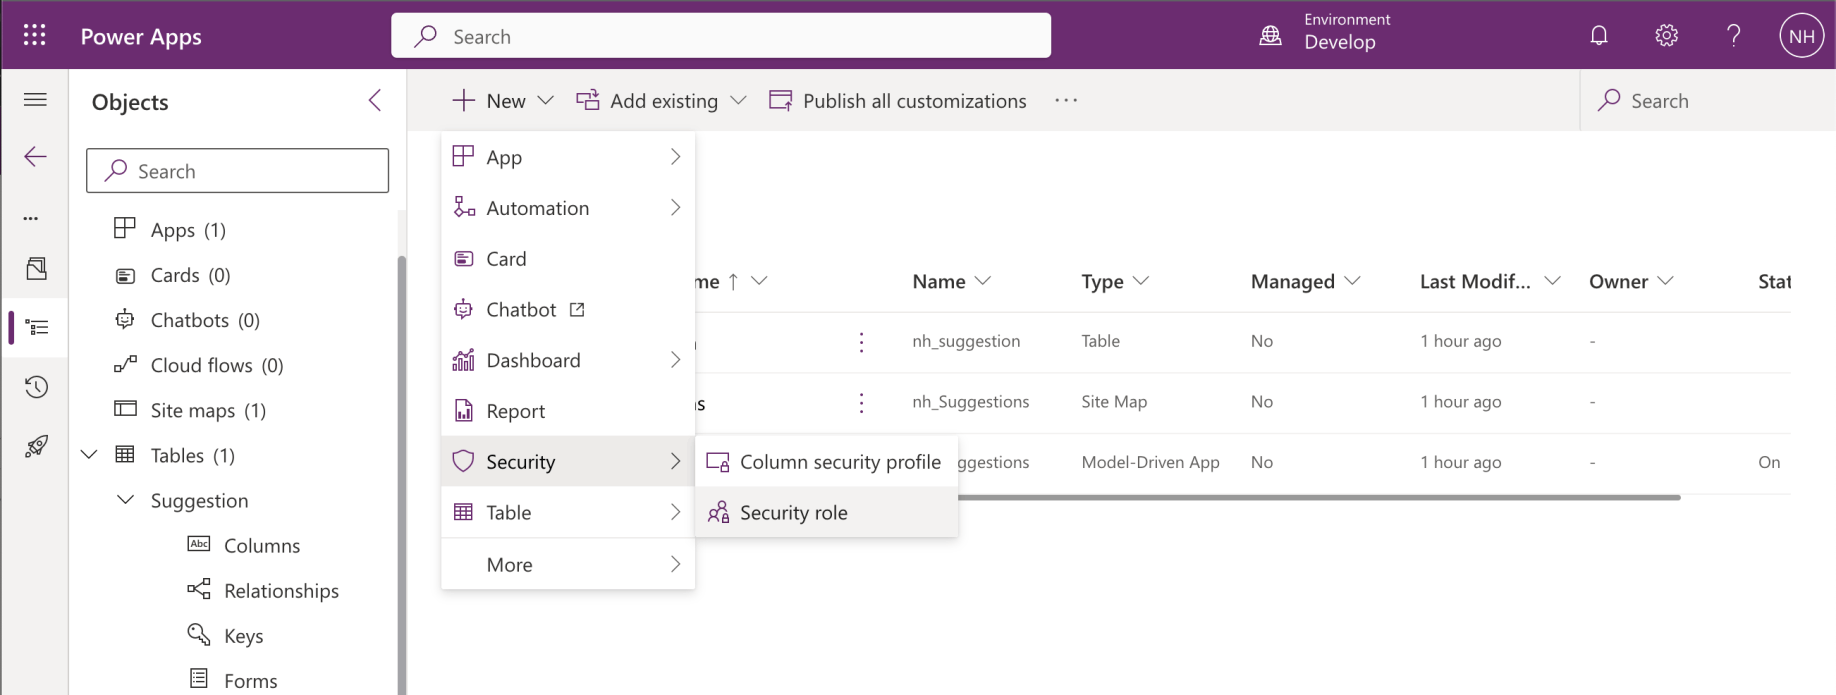Open the settings gear icon

click(1666, 36)
